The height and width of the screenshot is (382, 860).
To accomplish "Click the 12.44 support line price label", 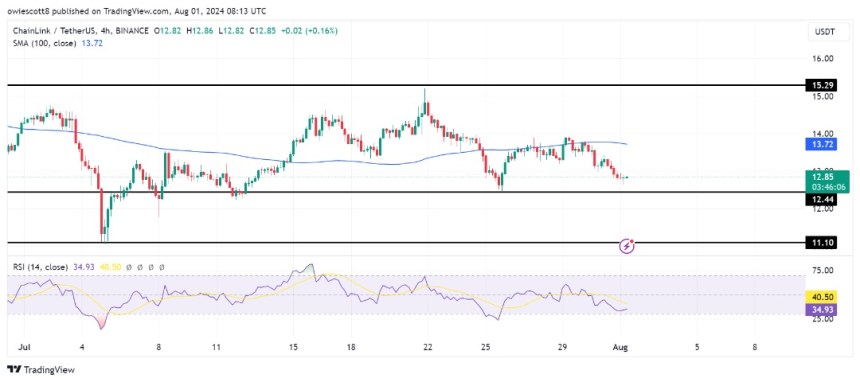I will (821, 199).
